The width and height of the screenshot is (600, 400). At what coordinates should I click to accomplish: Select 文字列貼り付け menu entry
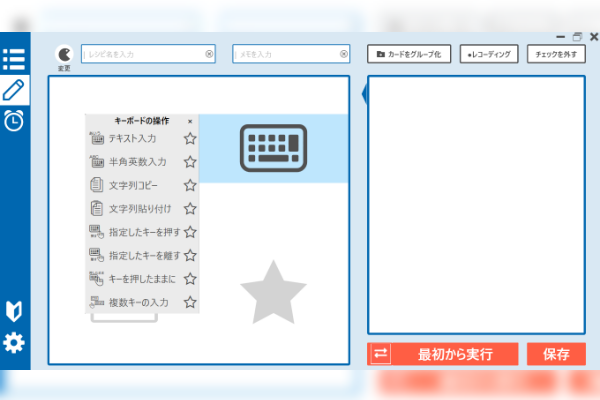pyautogui.click(x=142, y=209)
